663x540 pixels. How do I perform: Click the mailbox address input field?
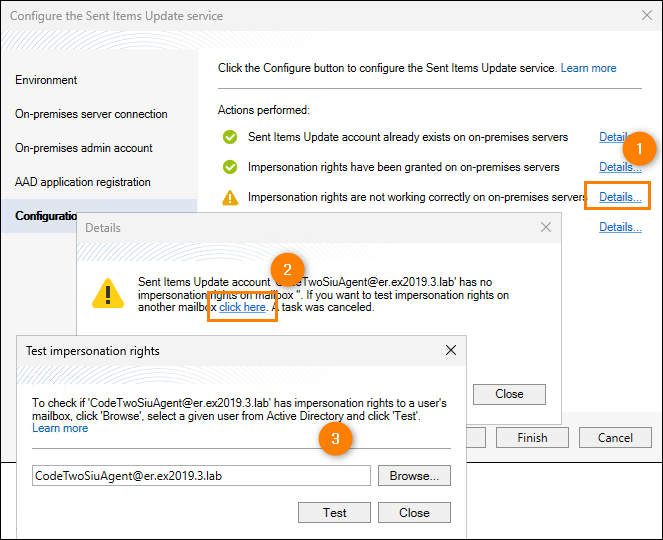tap(200, 476)
